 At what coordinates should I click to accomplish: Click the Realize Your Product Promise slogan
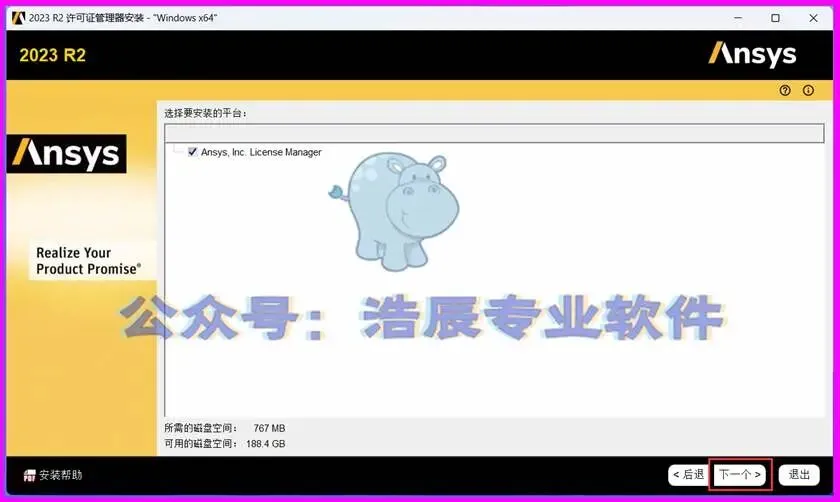[89, 260]
